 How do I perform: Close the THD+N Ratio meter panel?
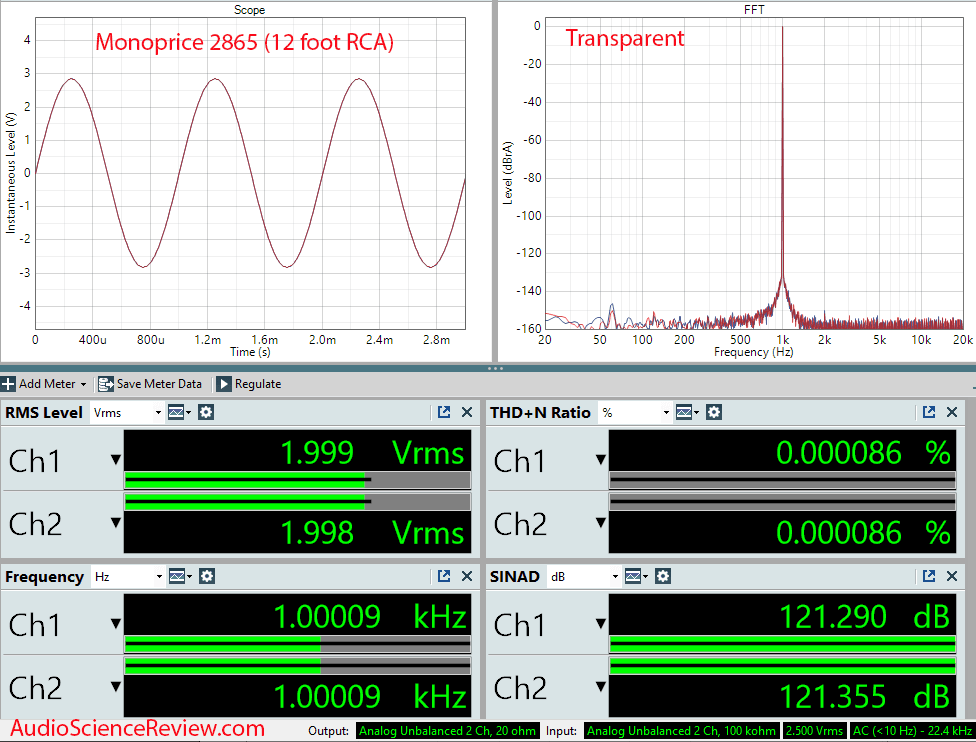coord(952,412)
